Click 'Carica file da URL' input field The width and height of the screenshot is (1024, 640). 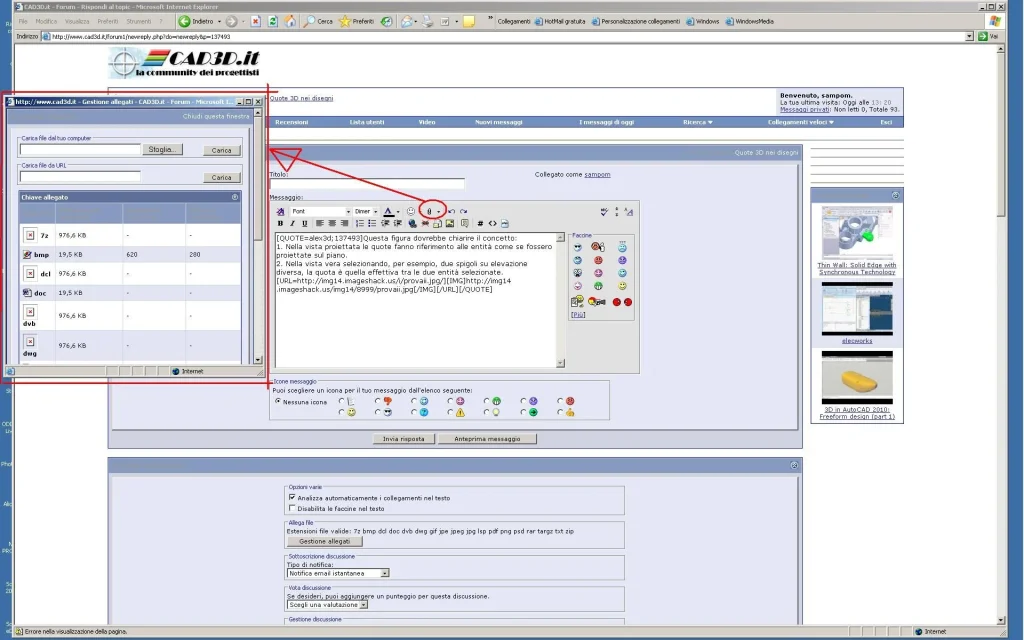pyautogui.click(x=80, y=176)
